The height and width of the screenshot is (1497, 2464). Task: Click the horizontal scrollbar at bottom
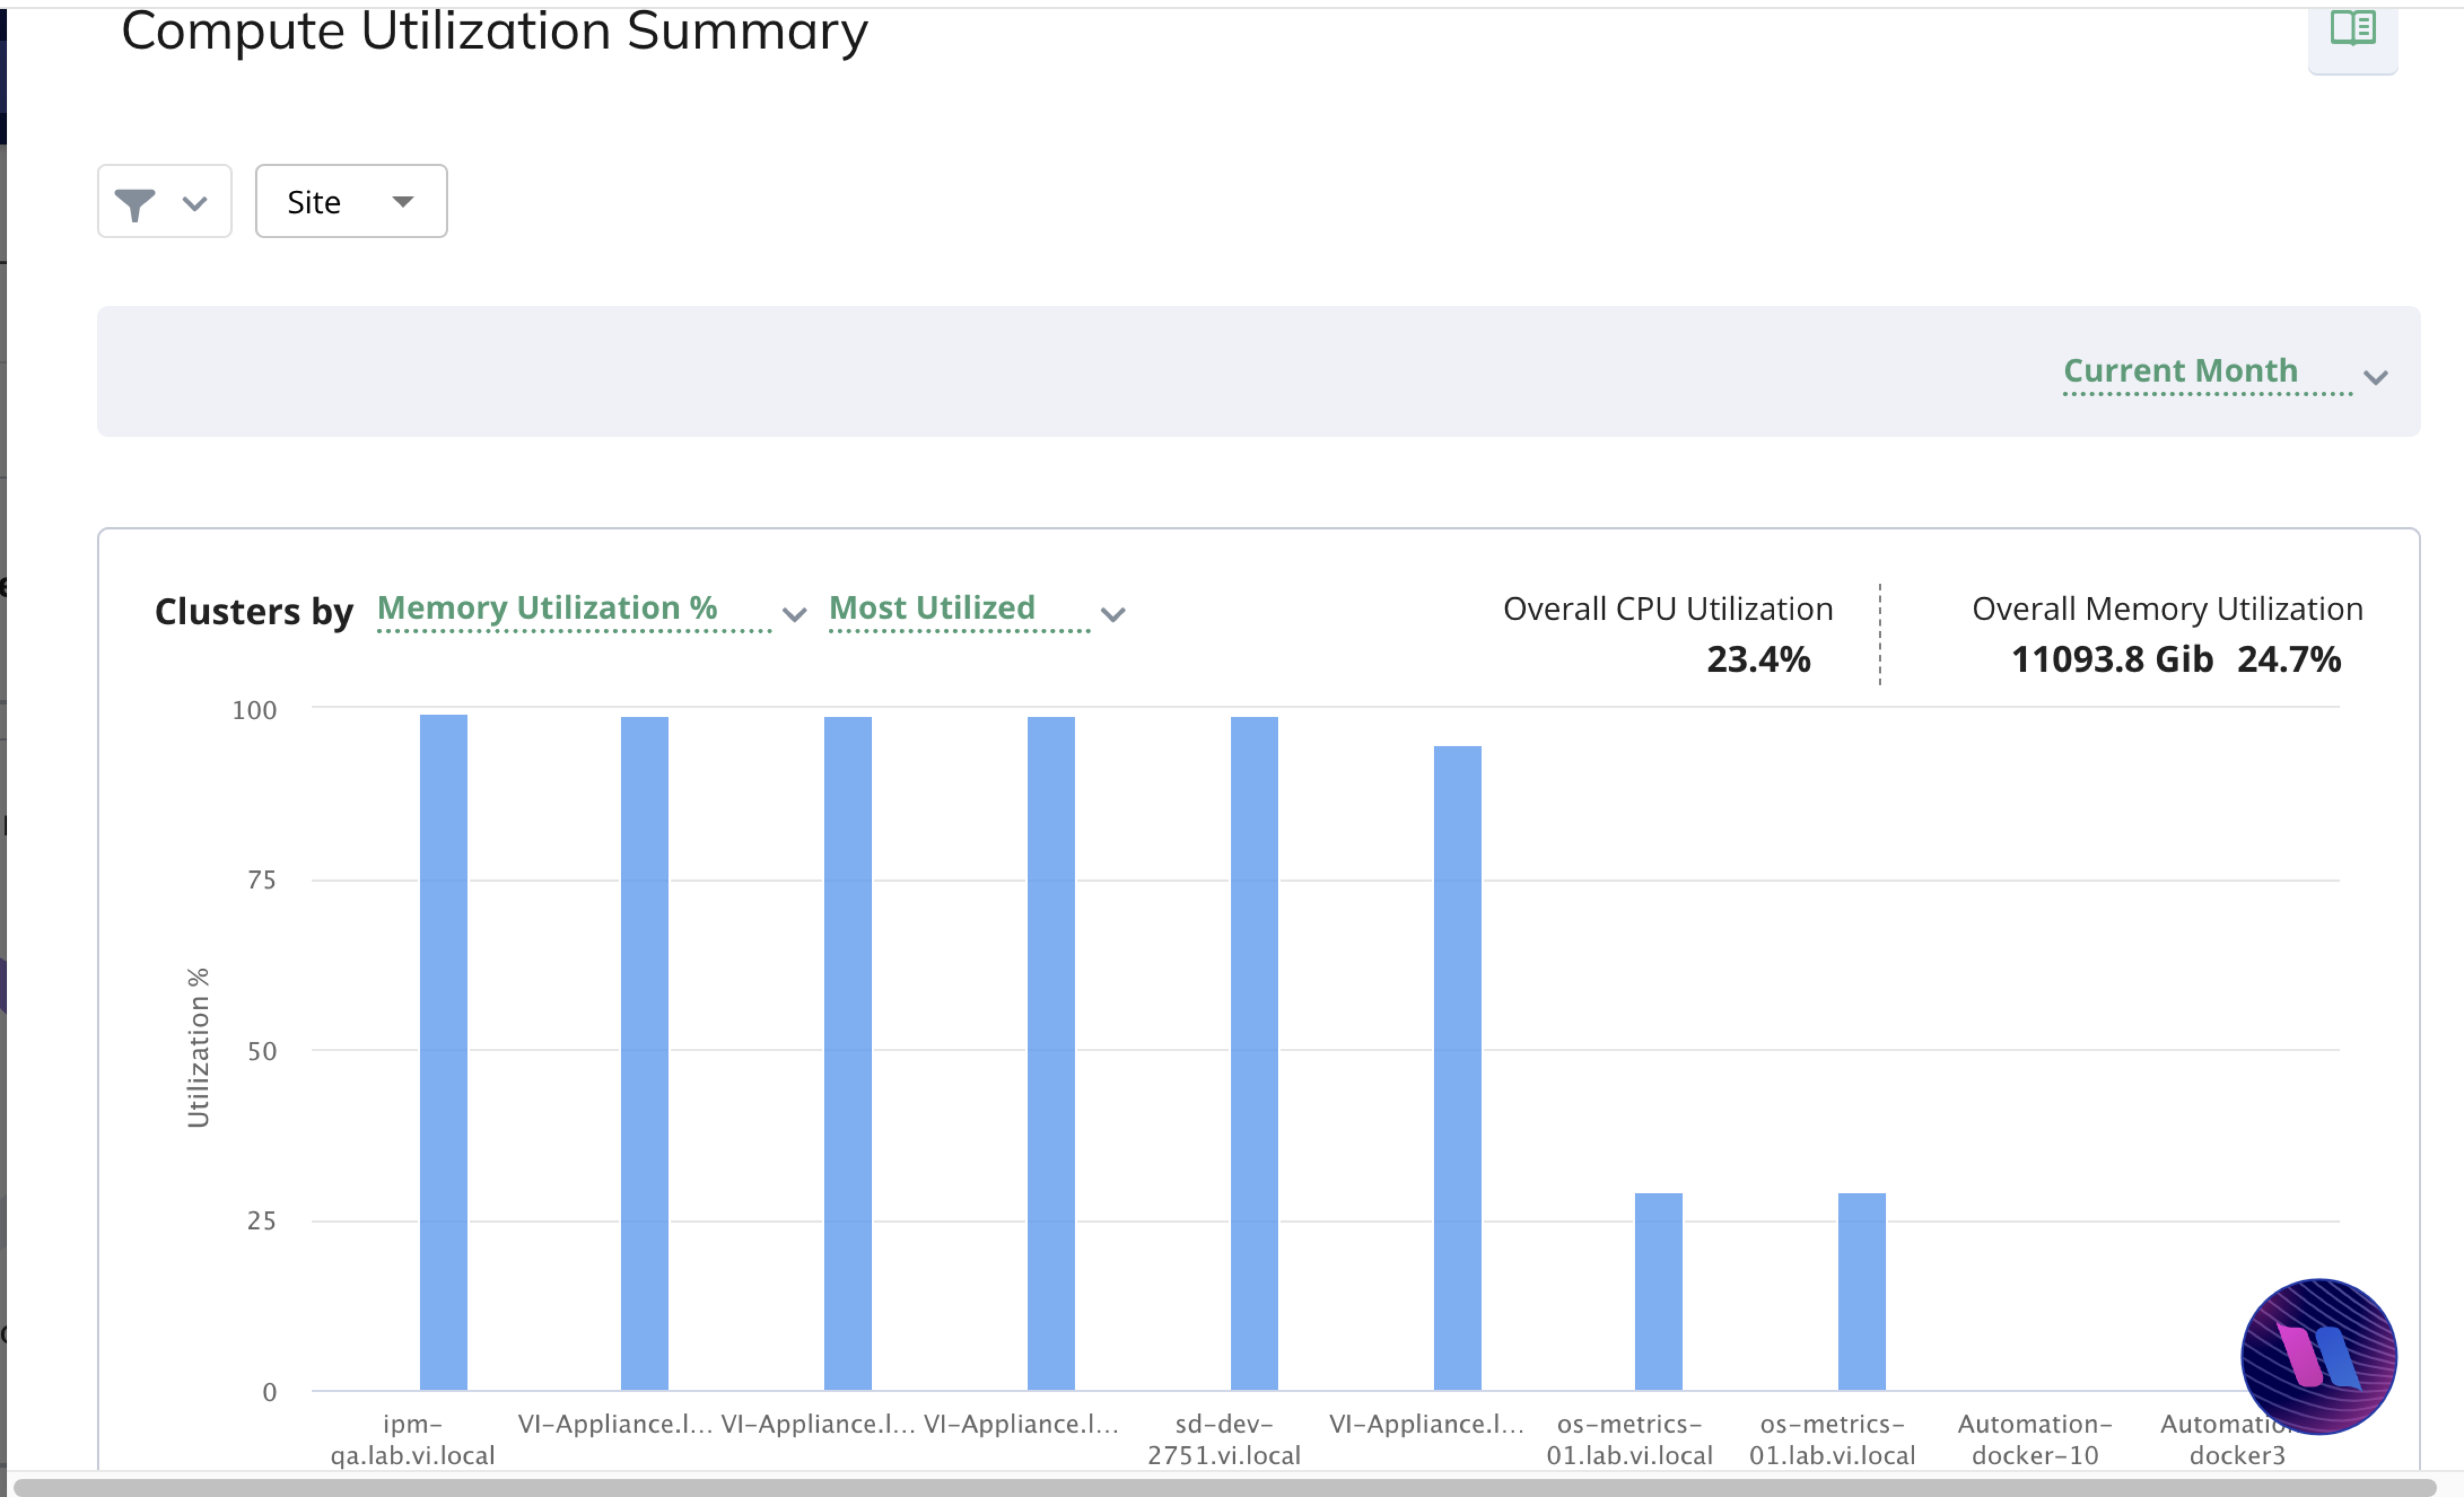tap(1224, 1487)
